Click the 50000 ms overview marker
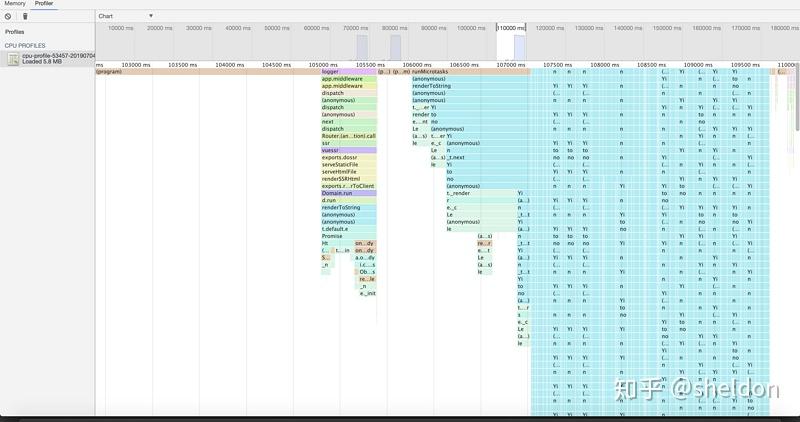800x422 pixels. click(x=277, y=28)
